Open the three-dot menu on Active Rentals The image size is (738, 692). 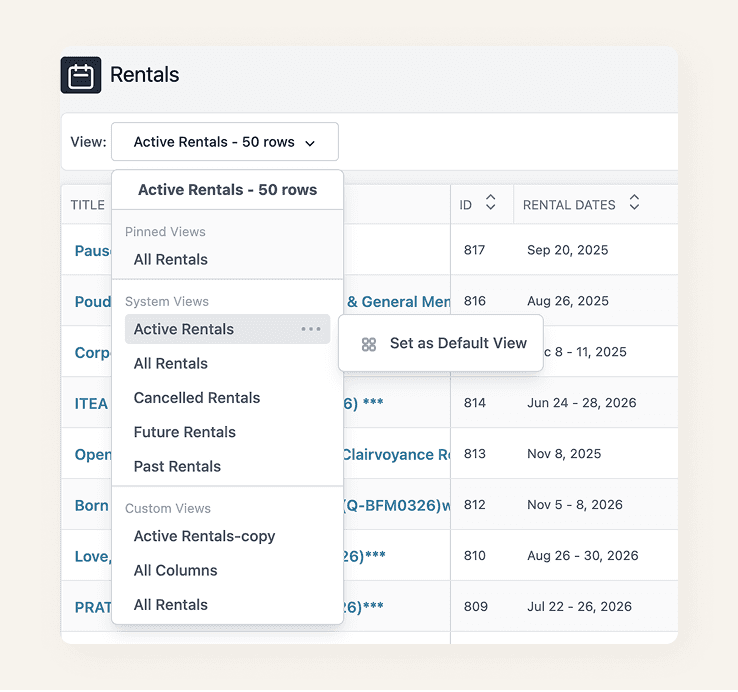click(311, 329)
